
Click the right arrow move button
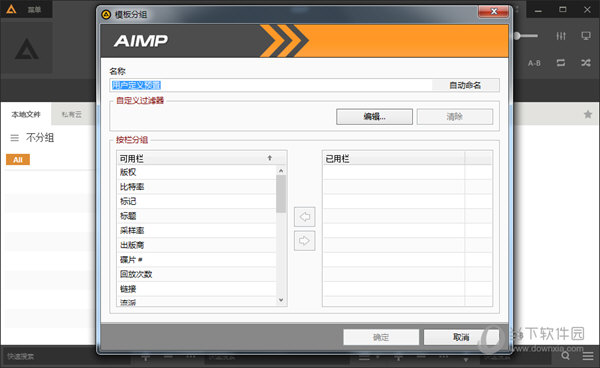305,241
